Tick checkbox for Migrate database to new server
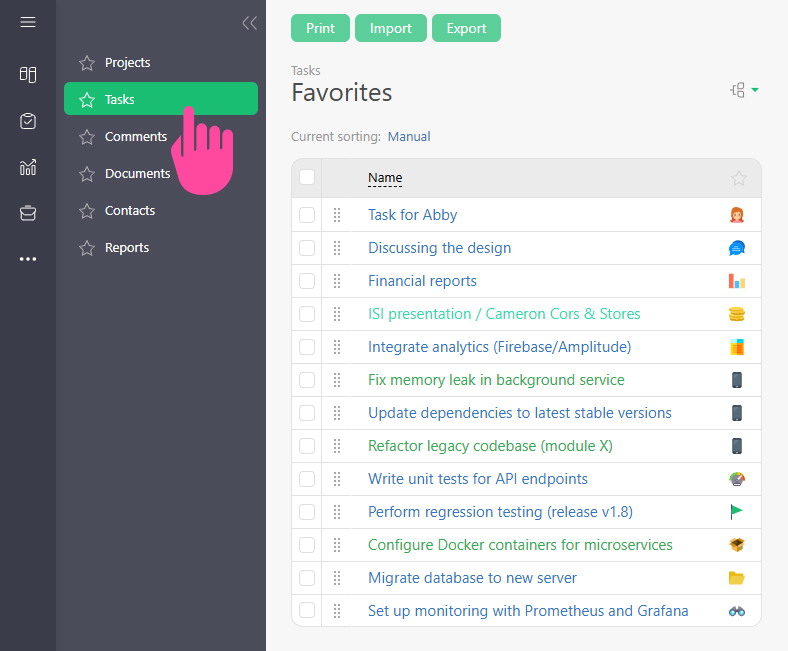The image size is (788, 651). tap(307, 578)
